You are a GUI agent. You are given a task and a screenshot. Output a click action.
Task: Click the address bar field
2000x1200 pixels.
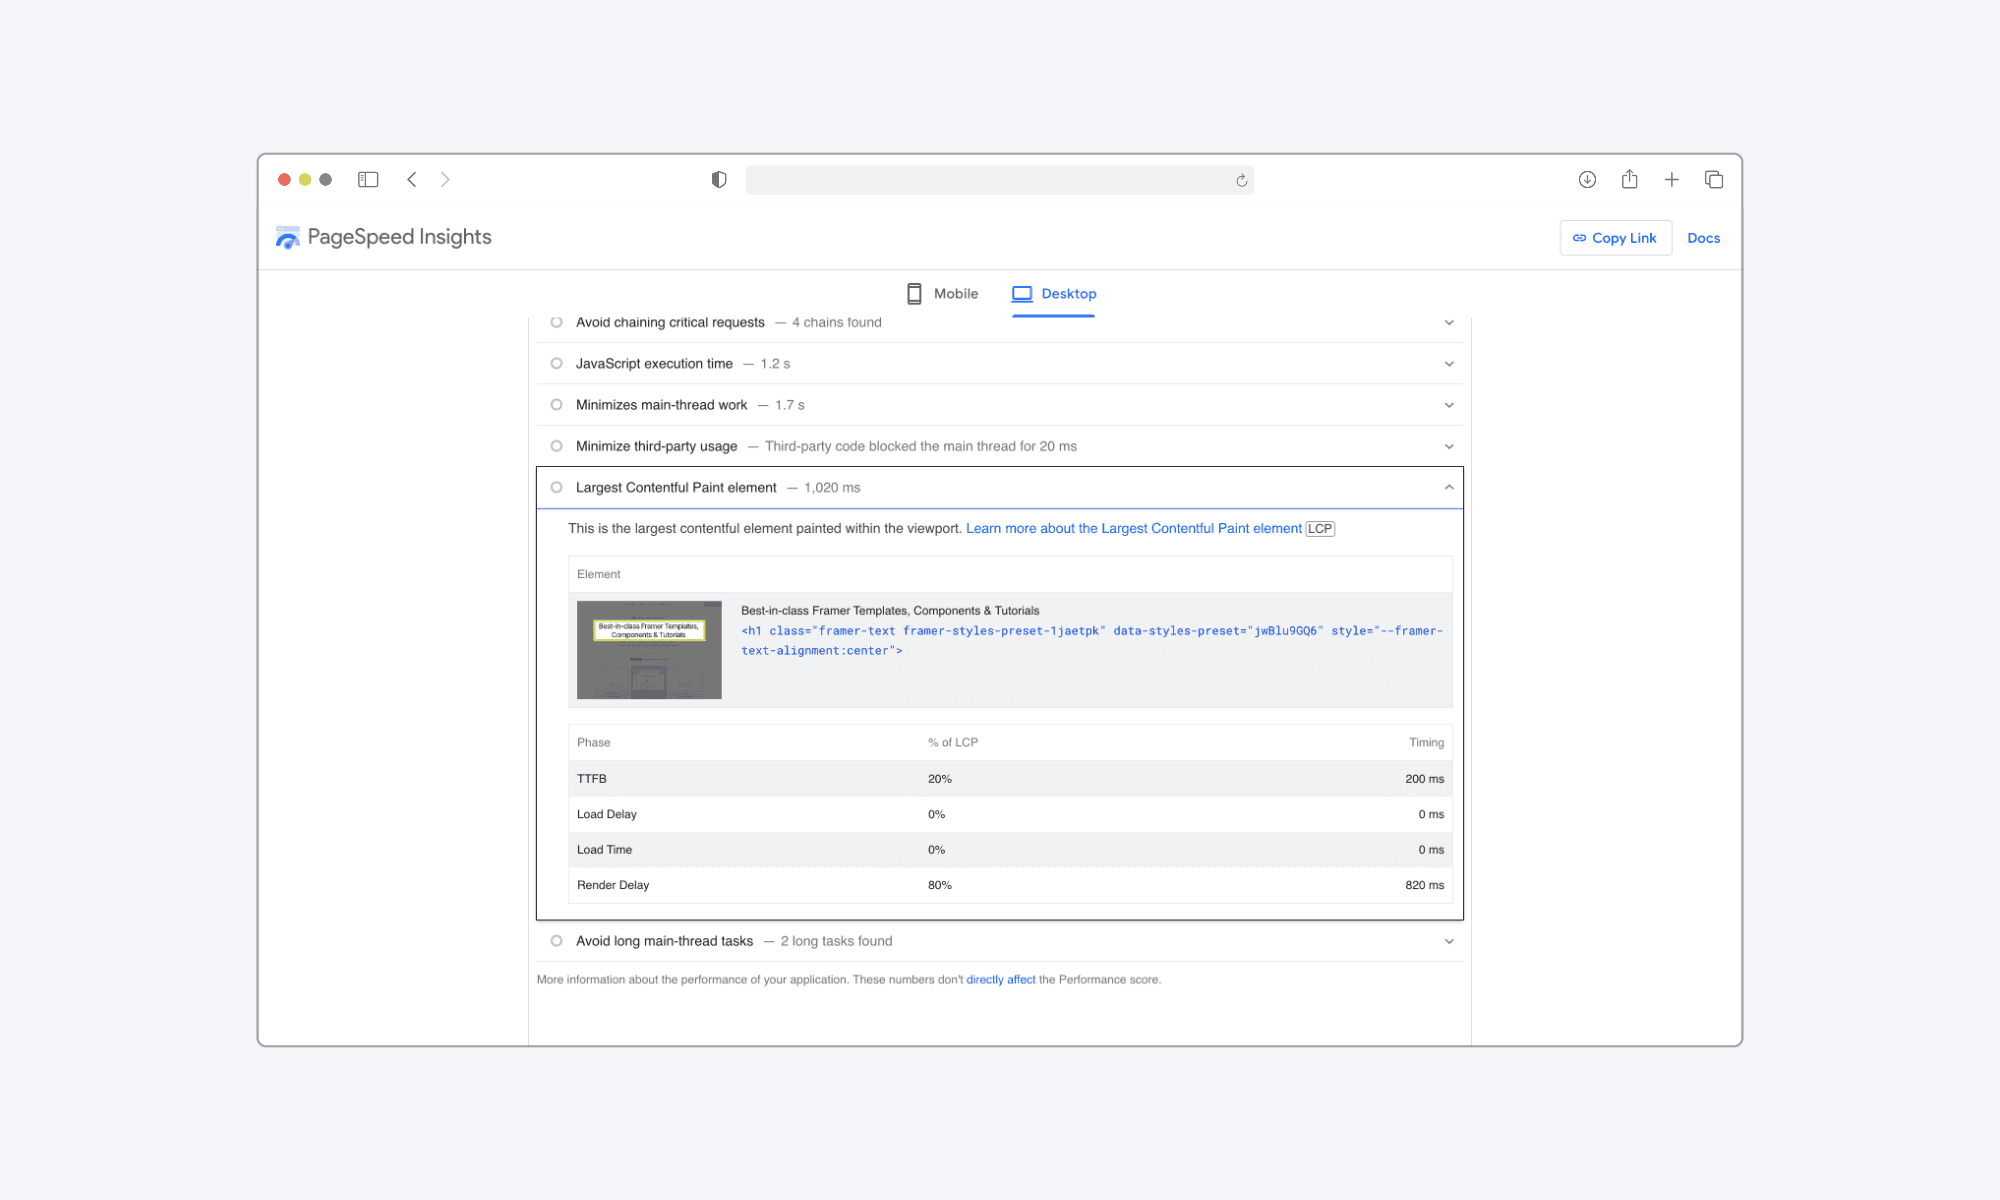coord(1000,180)
